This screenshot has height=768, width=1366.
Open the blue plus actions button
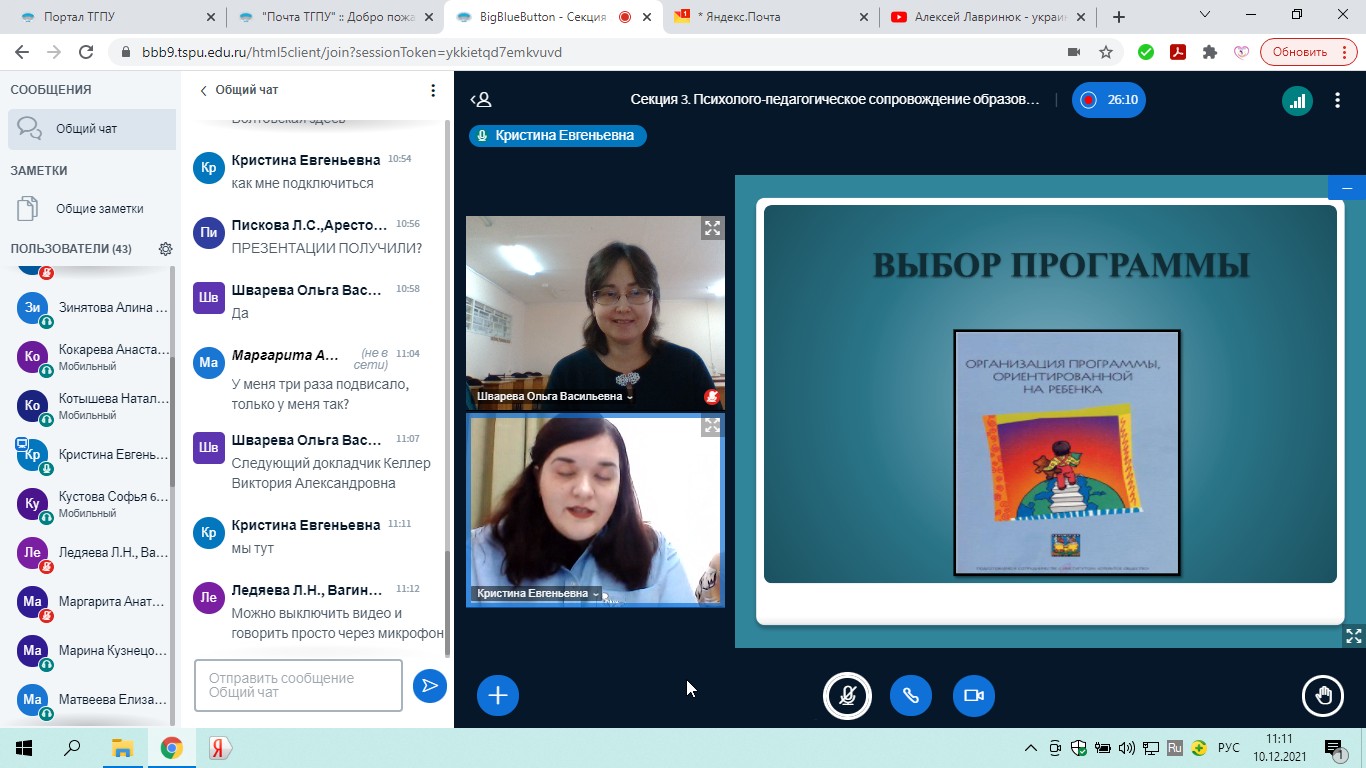click(x=498, y=695)
